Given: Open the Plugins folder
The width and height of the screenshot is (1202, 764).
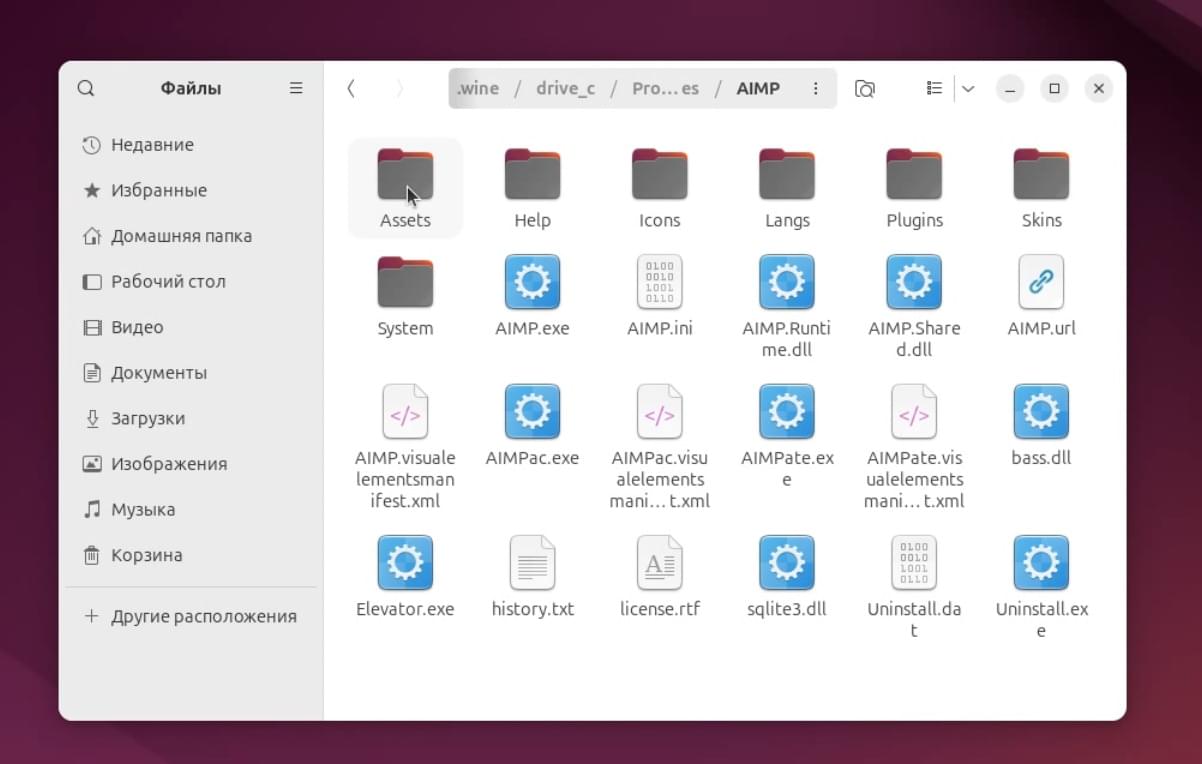Looking at the screenshot, I should (x=914, y=174).
